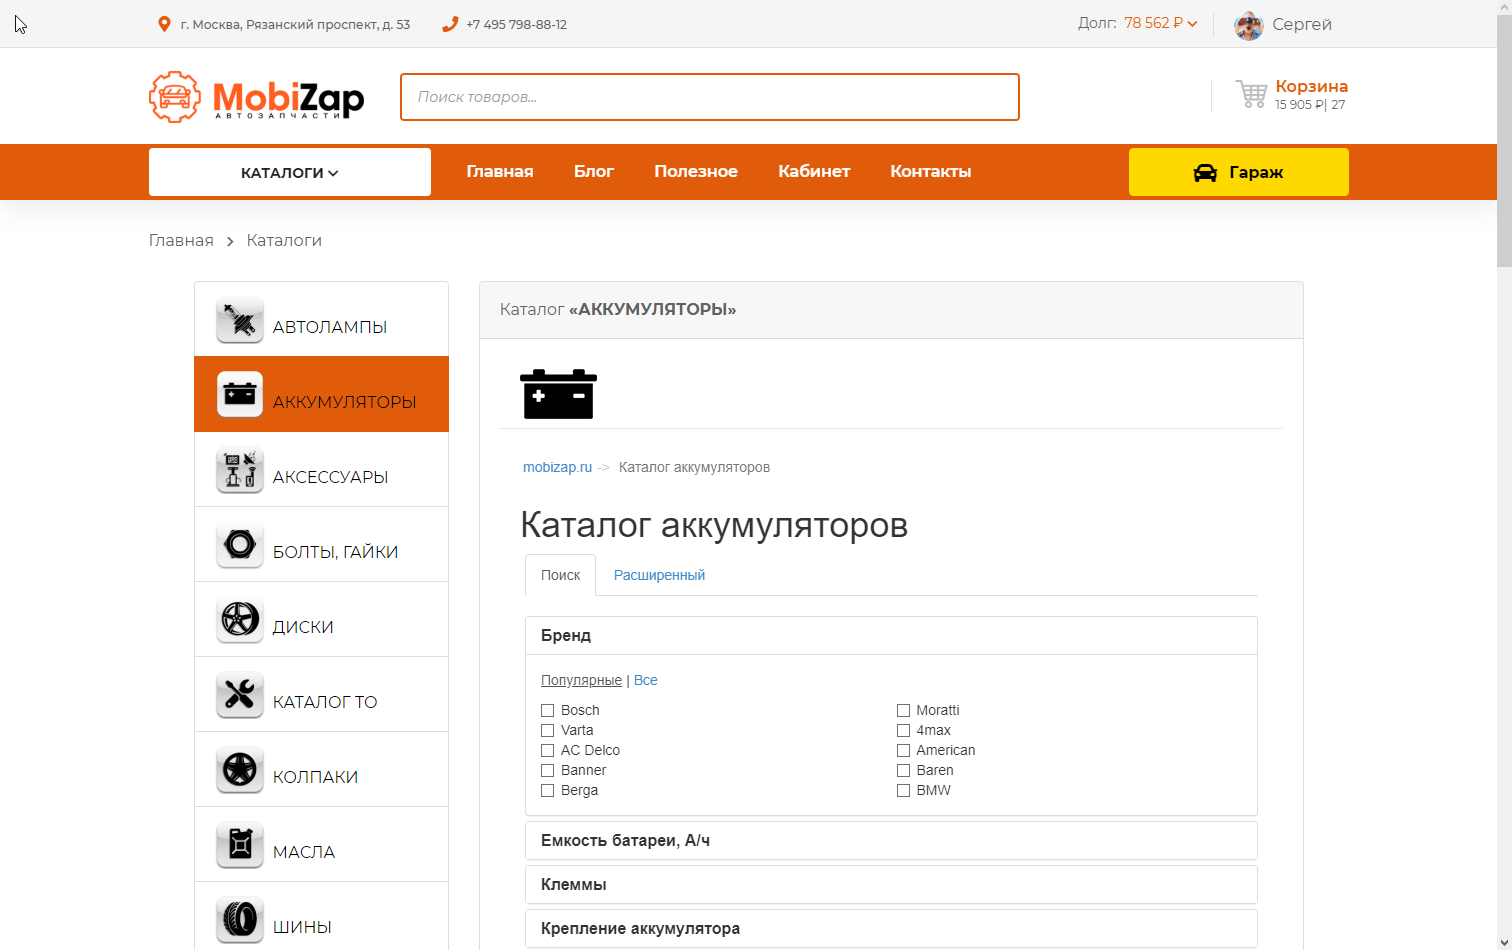Open the Каталоги dropdown menu
Image resolution: width=1512 pixels, height=950 pixels.
click(290, 172)
